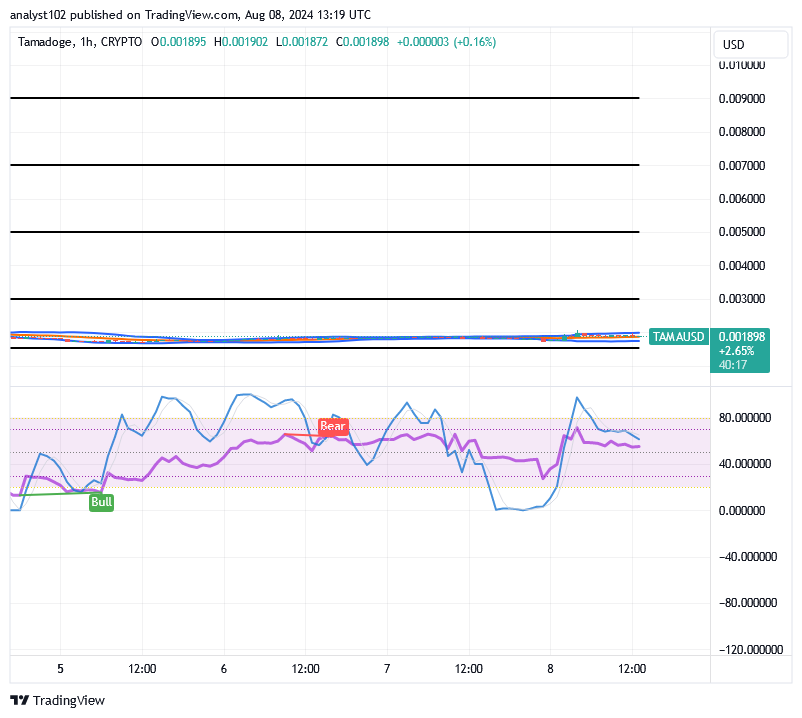Click the green Bull signal marker
This screenshot has width=802, height=718.
(x=101, y=502)
